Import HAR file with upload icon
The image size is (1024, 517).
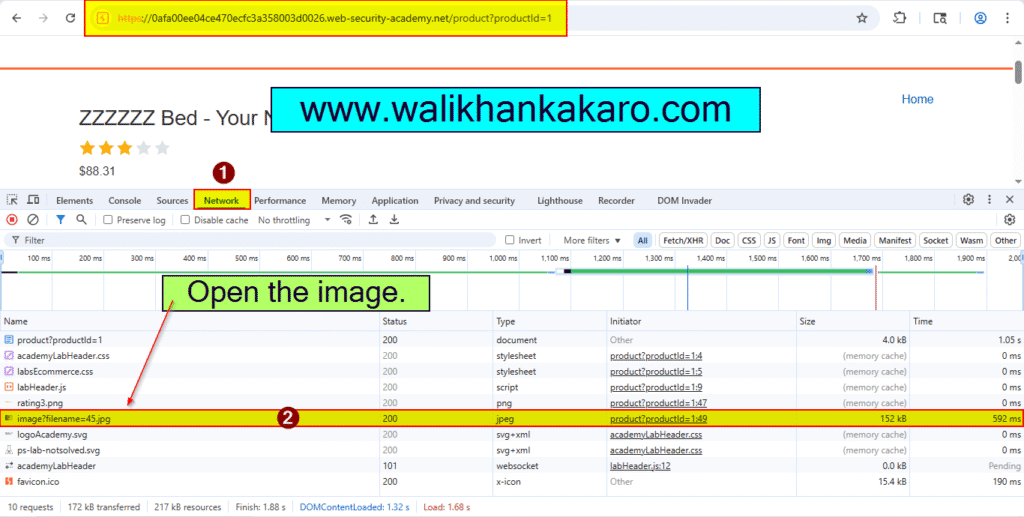point(373,220)
